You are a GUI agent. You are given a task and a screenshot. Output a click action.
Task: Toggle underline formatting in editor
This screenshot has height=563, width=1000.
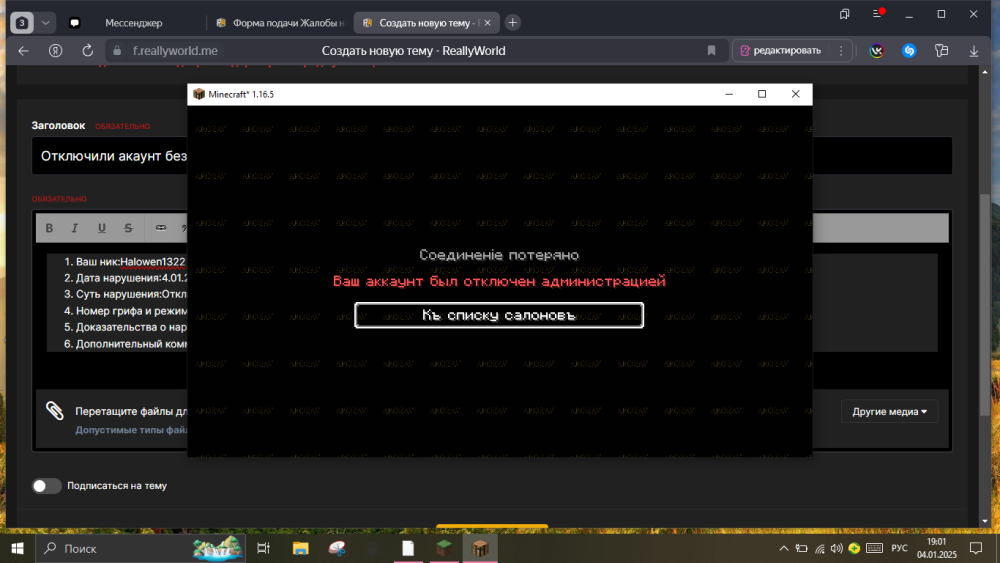[x=101, y=228]
